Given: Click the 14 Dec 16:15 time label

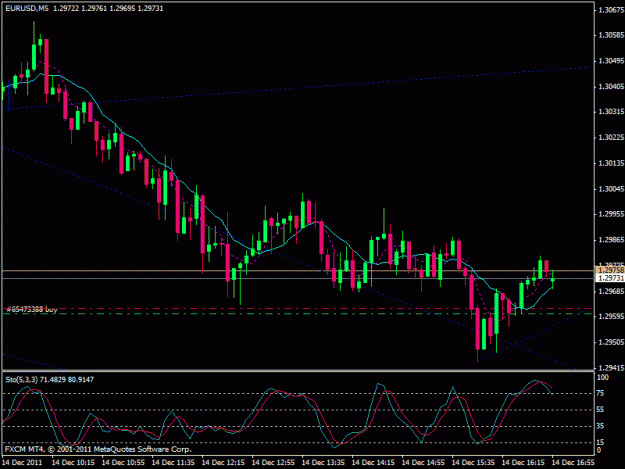Looking at the screenshot, I should [523, 463].
